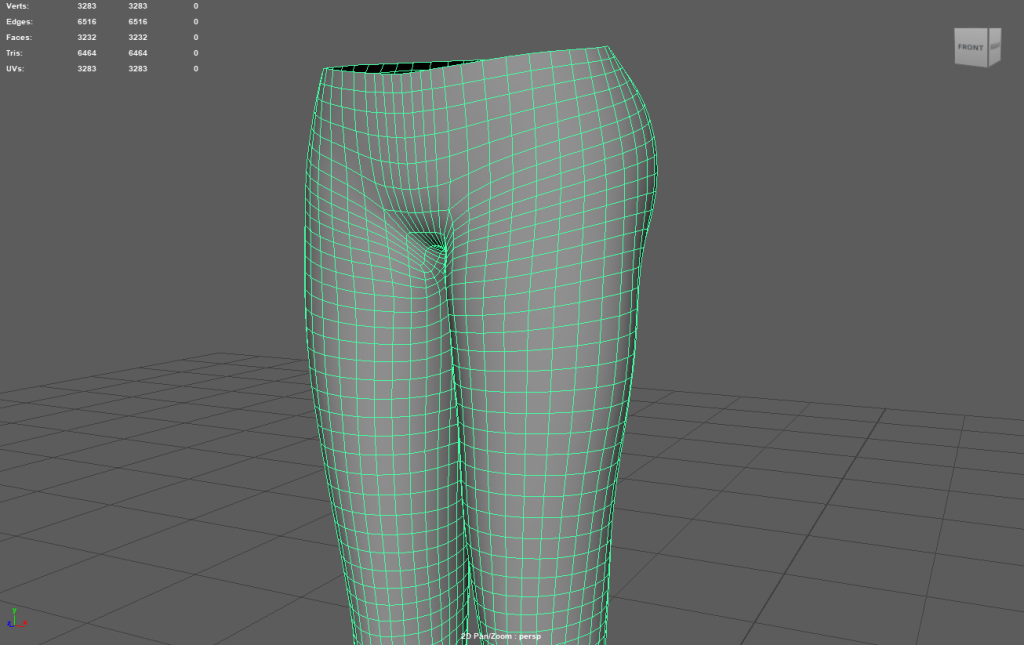The width and height of the screenshot is (1024, 645).
Task: Click the first 6464 value in the Tris row
Action: coord(86,53)
